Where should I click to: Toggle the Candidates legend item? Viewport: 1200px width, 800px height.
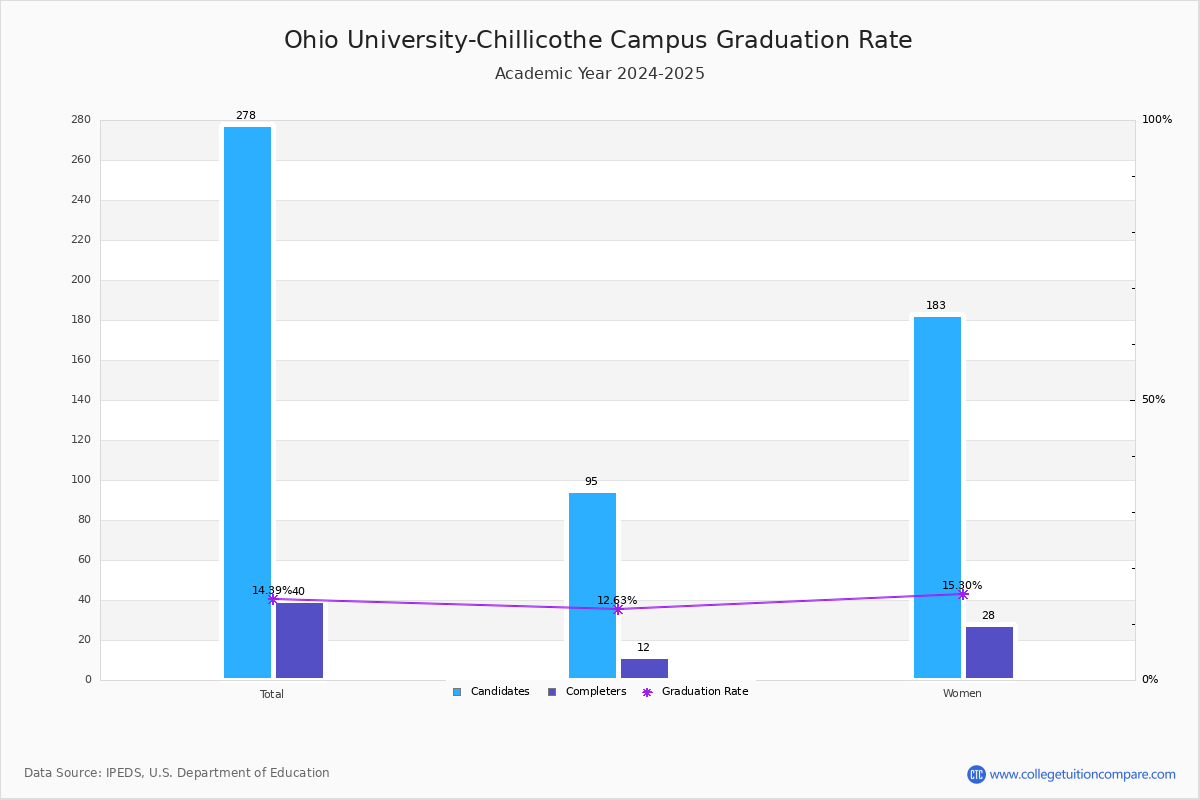pos(490,692)
